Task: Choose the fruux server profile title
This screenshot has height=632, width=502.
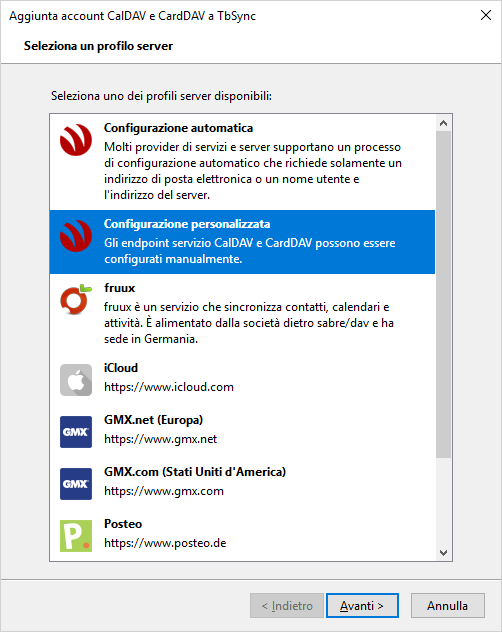Action: tap(119, 288)
